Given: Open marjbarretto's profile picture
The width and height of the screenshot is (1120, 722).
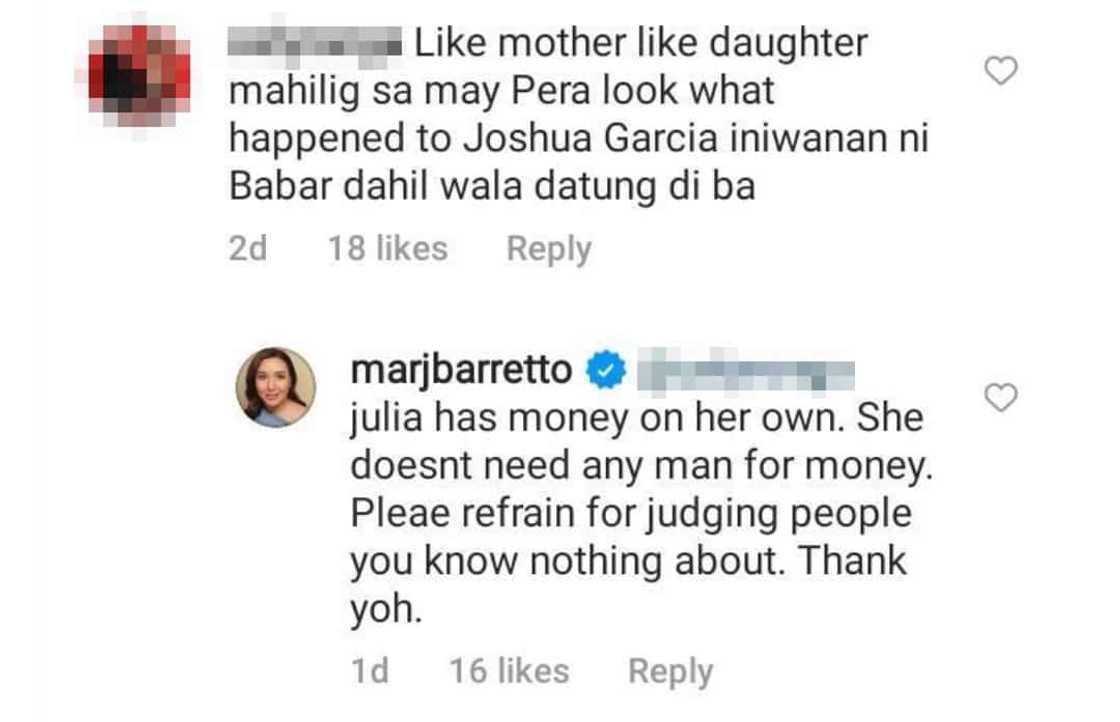Looking at the screenshot, I should pos(276,388).
